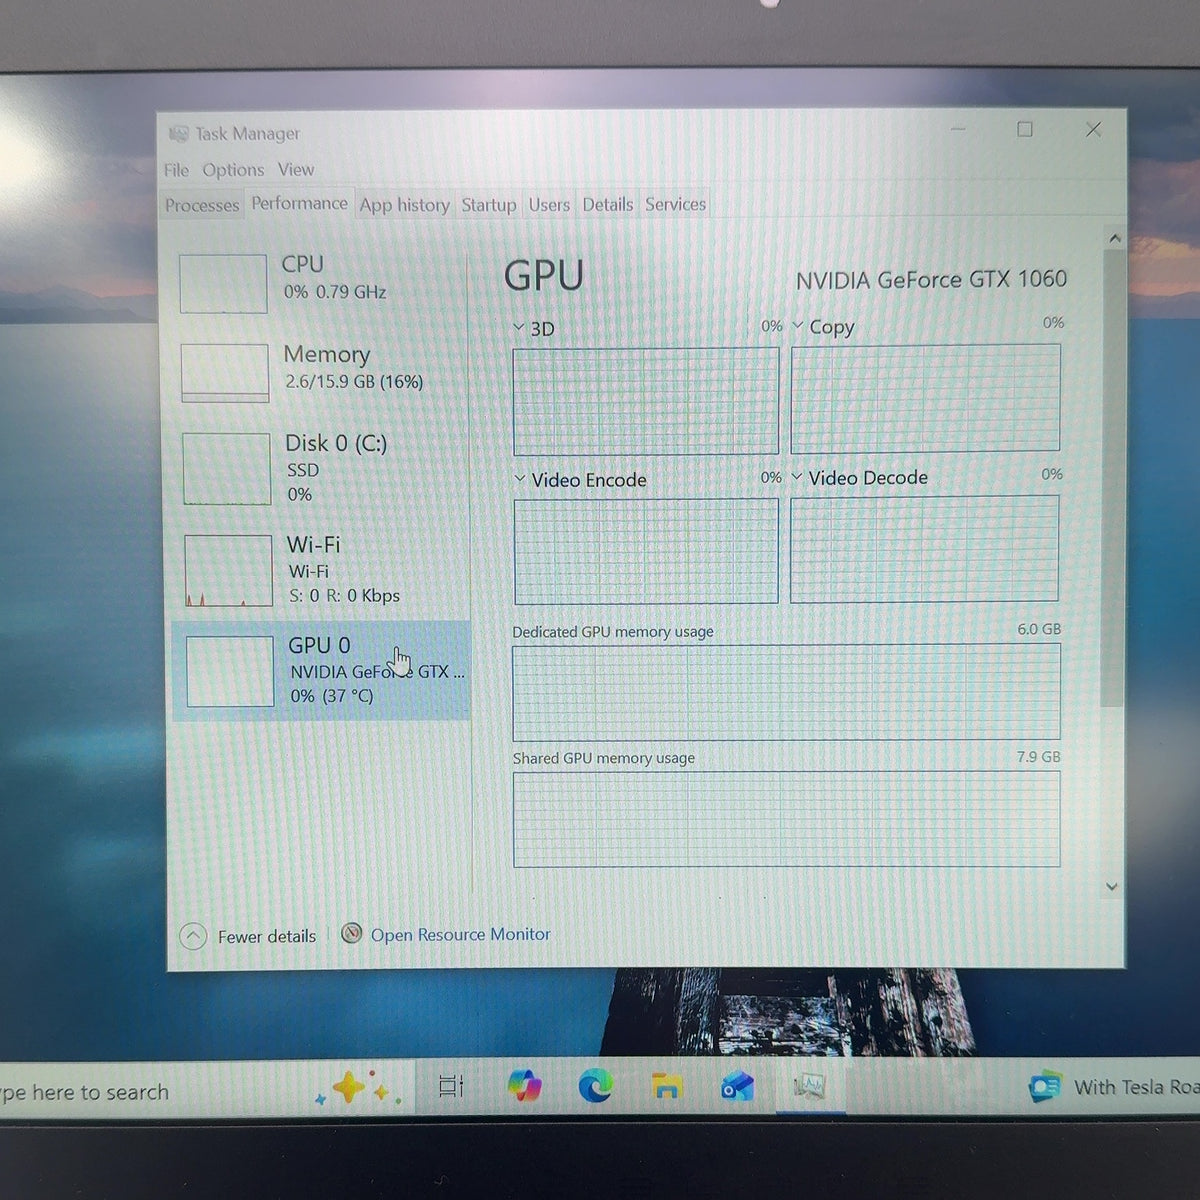Click the Task Manager title bar icon
Viewport: 1200px width, 1200px height.
178,133
